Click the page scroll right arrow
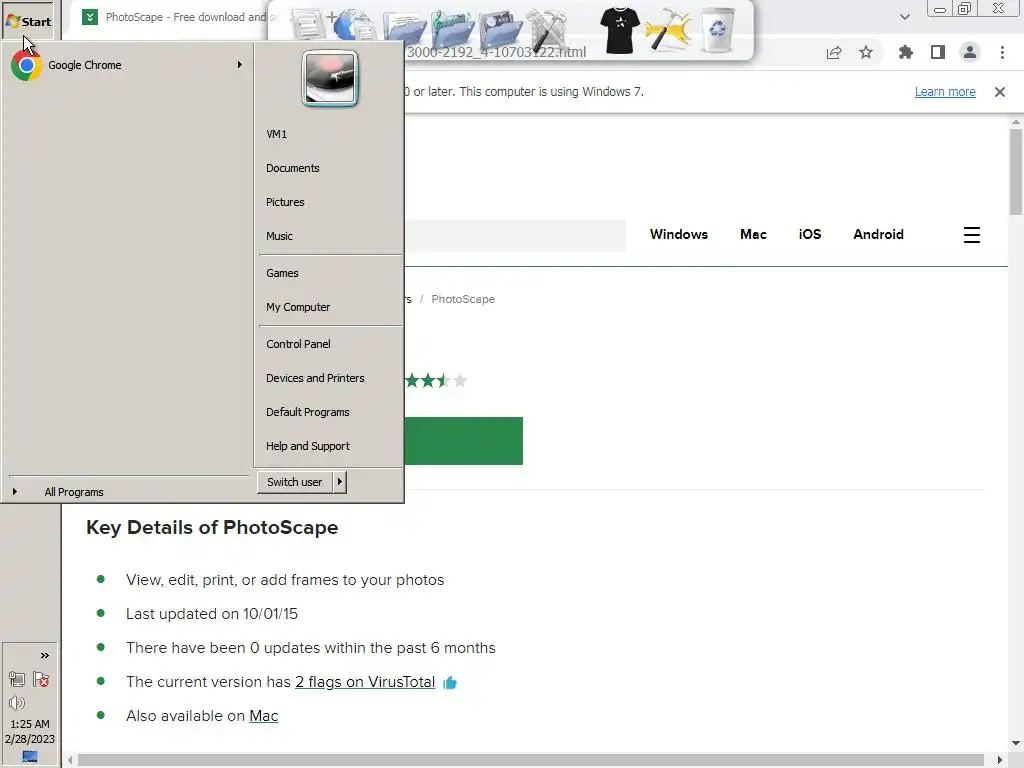 point(1000,760)
